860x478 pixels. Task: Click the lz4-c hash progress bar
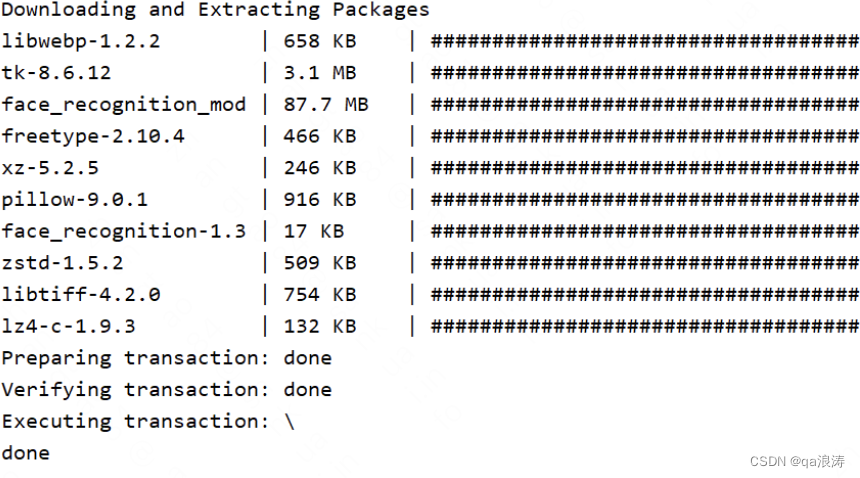(x=645, y=327)
